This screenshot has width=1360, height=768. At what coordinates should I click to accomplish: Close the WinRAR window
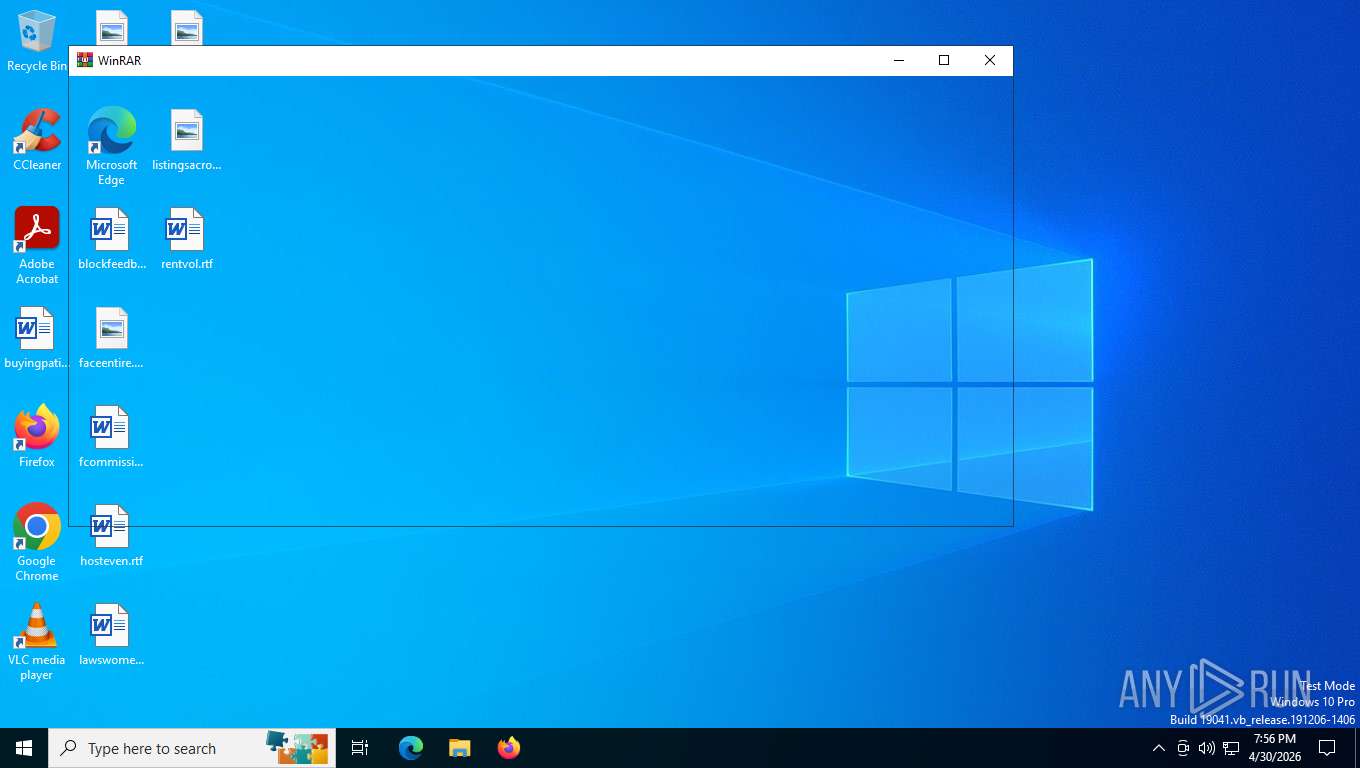989,60
